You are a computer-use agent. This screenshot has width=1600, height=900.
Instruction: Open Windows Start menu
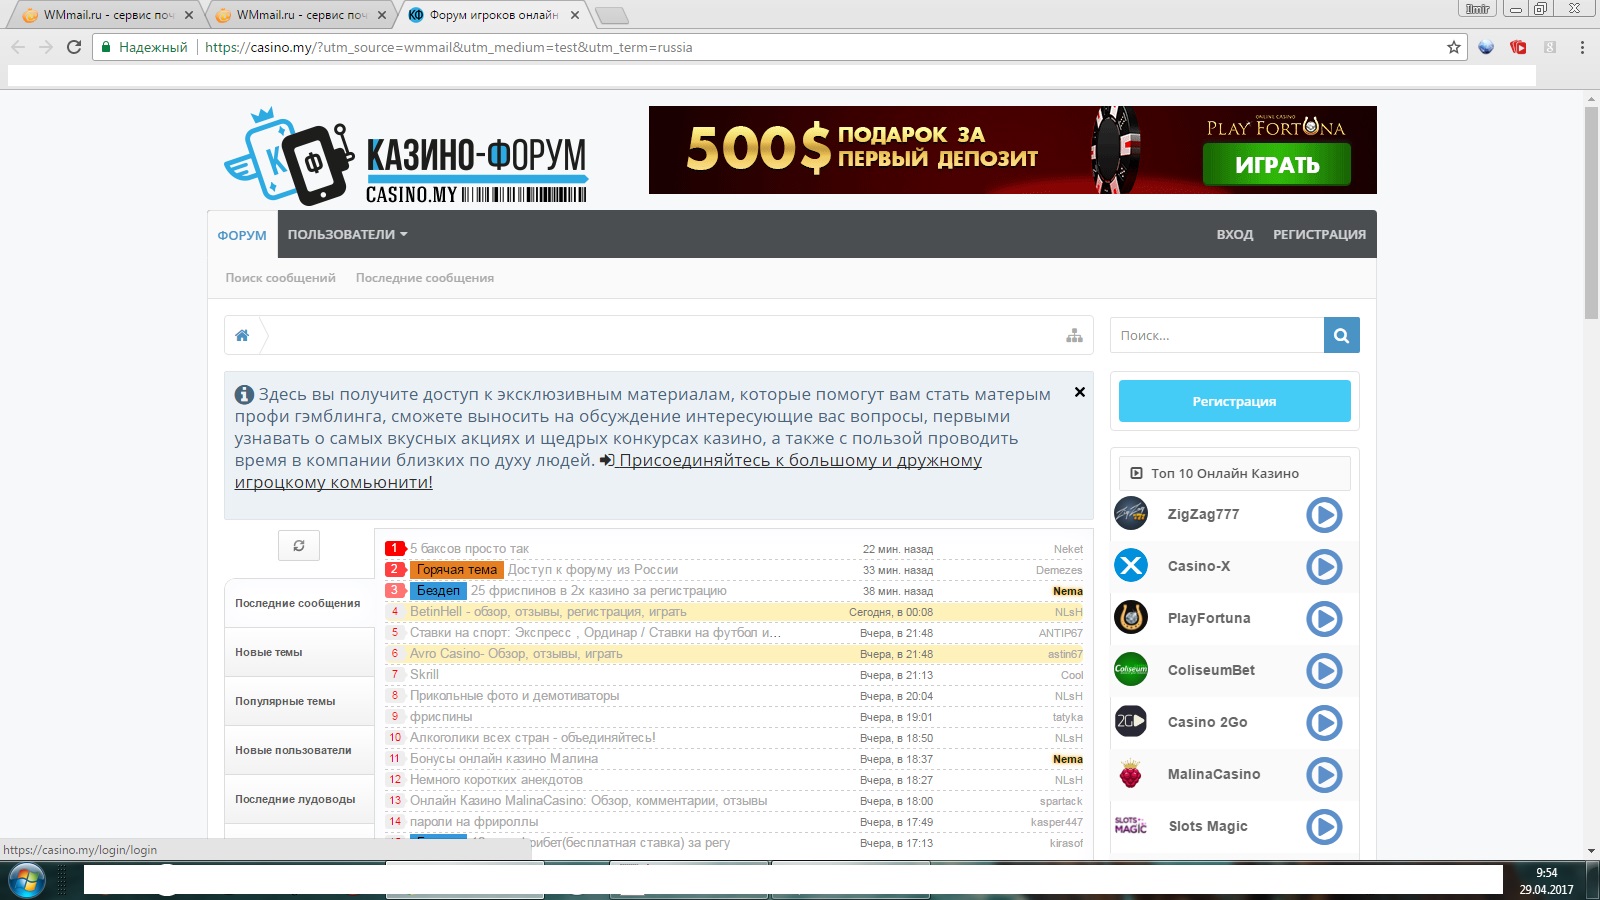pyautogui.click(x=27, y=881)
